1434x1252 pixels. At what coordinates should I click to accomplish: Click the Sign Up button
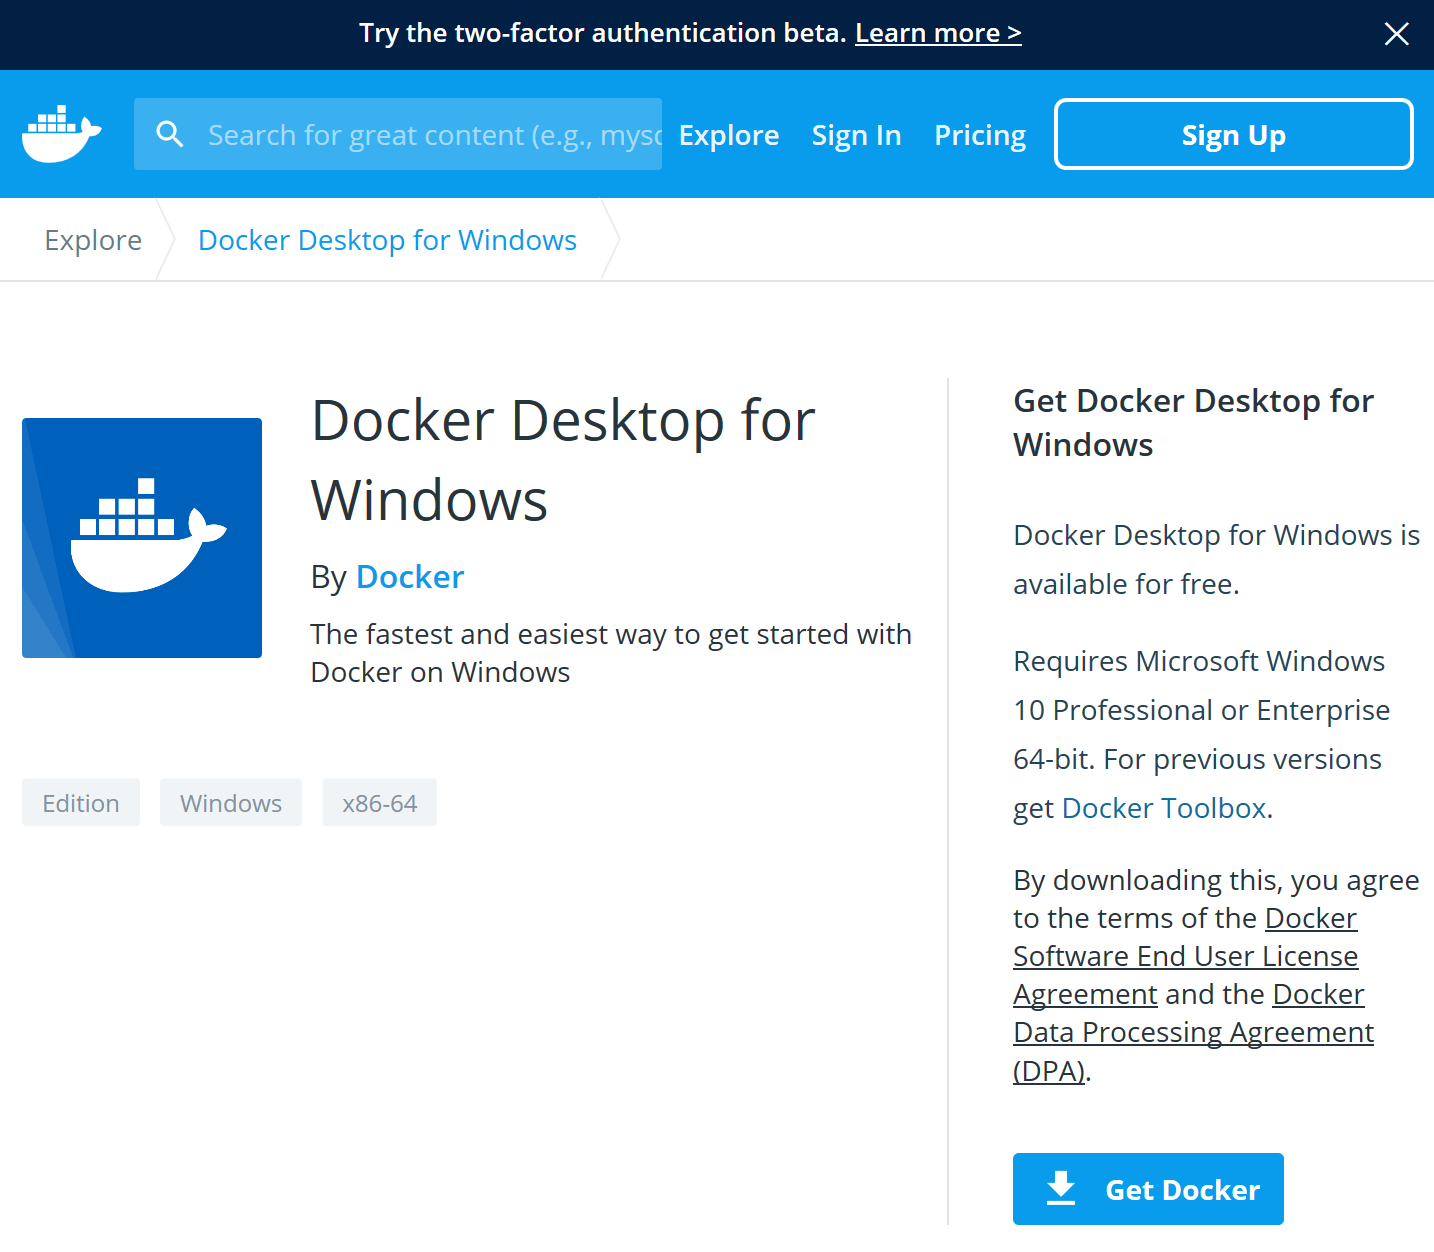pyautogui.click(x=1234, y=134)
